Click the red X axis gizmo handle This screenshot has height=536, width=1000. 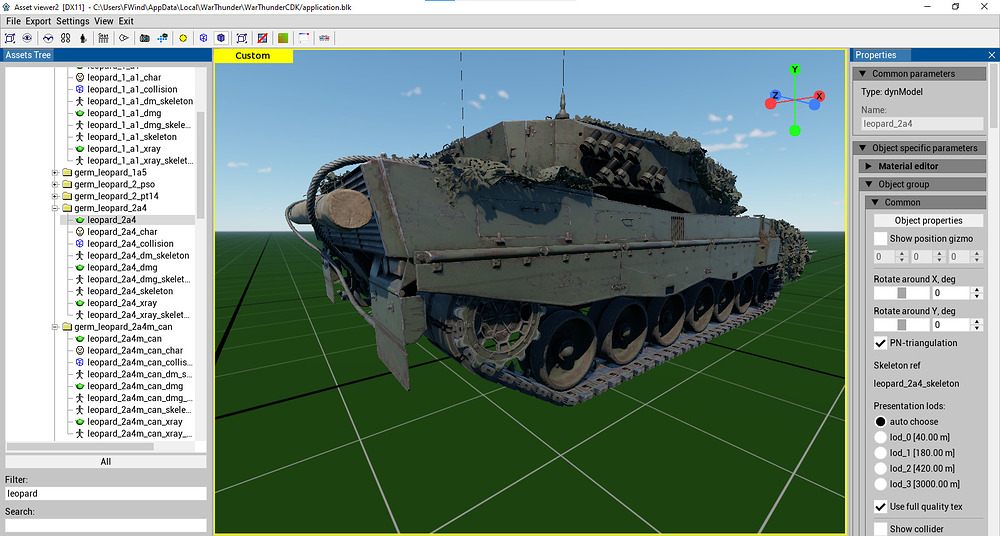[820, 96]
